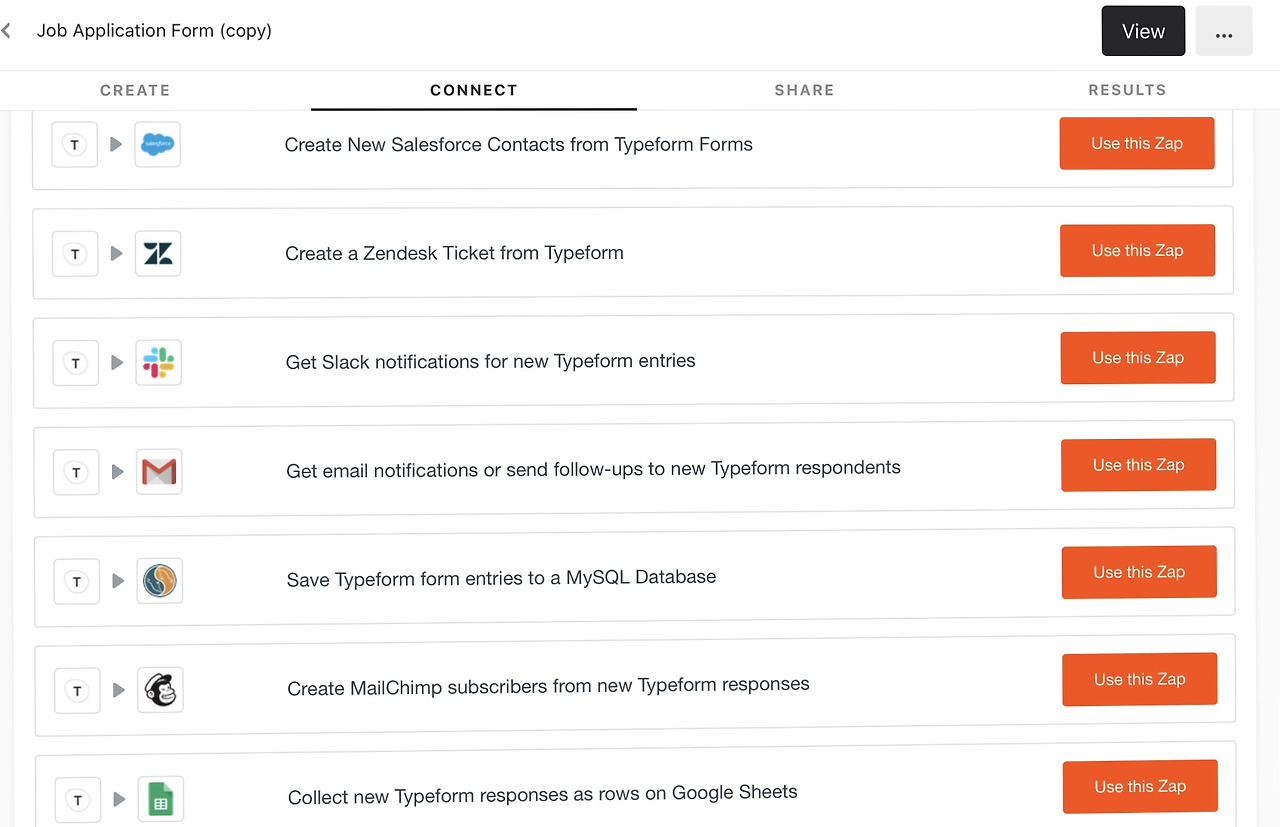Image resolution: width=1280 pixels, height=827 pixels.
Task: Use this Zap for Slack notifications
Action: (x=1138, y=358)
